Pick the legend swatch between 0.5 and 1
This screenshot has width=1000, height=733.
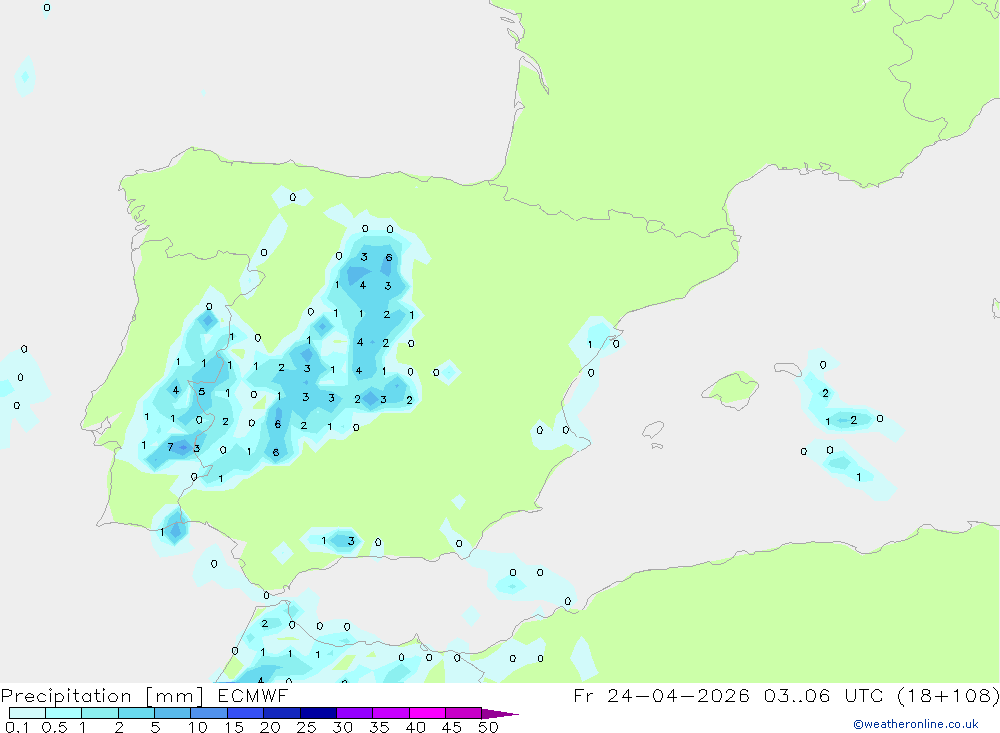click(x=64, y=713)
